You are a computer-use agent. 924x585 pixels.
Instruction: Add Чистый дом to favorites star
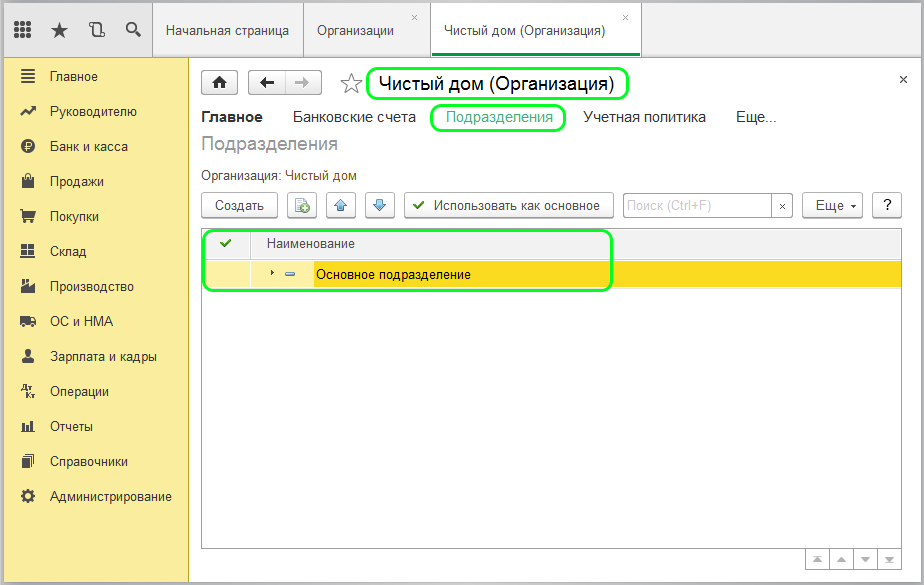[351, 84]
